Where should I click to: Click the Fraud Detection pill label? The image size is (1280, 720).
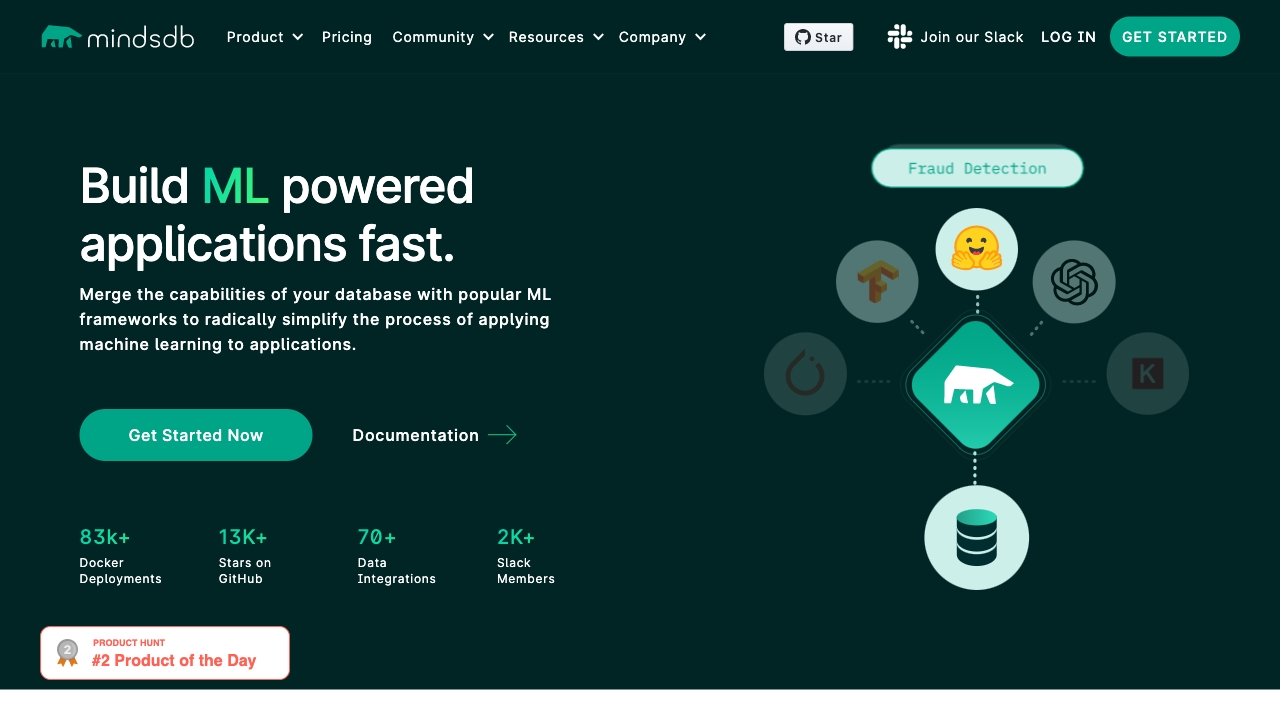[976, 167]
